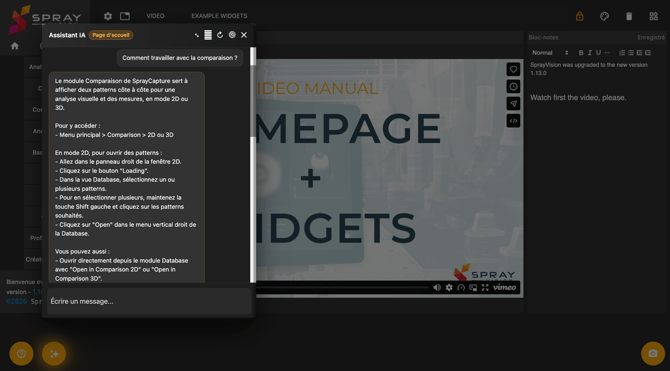
Task: Go to the home page icon
Action: pyautogui.click(x=15, y=46)
